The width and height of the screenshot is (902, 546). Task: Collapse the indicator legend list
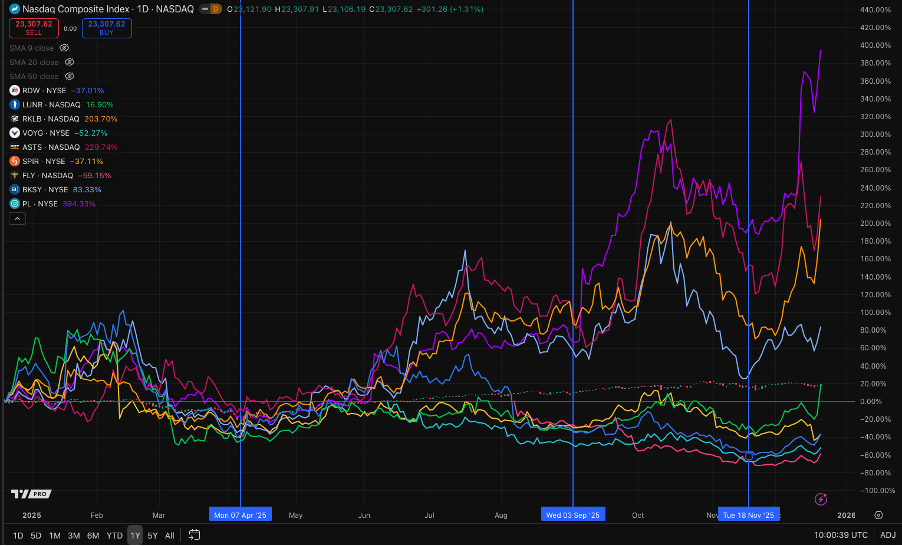(x=15, y=219)
